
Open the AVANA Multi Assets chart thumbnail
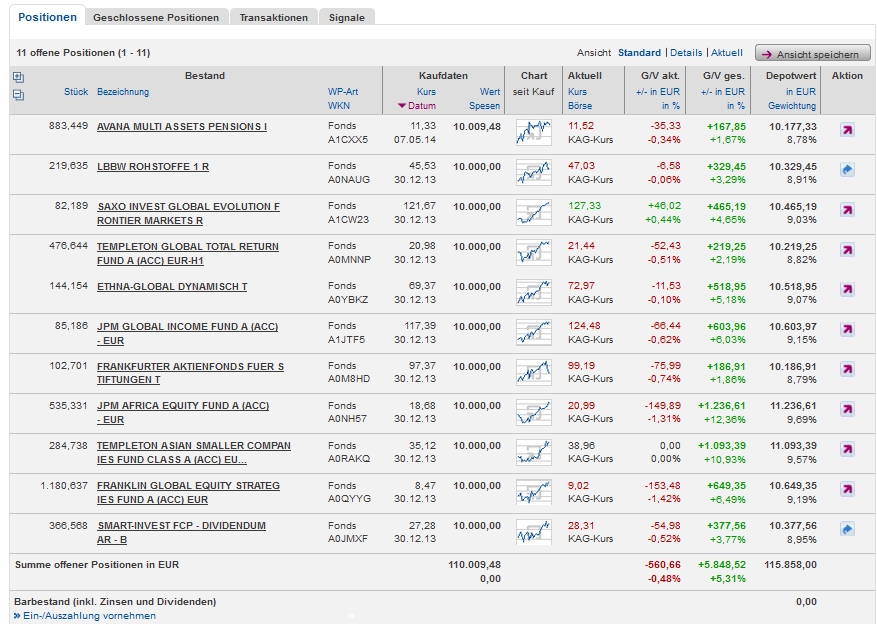[x=534, y=133]
